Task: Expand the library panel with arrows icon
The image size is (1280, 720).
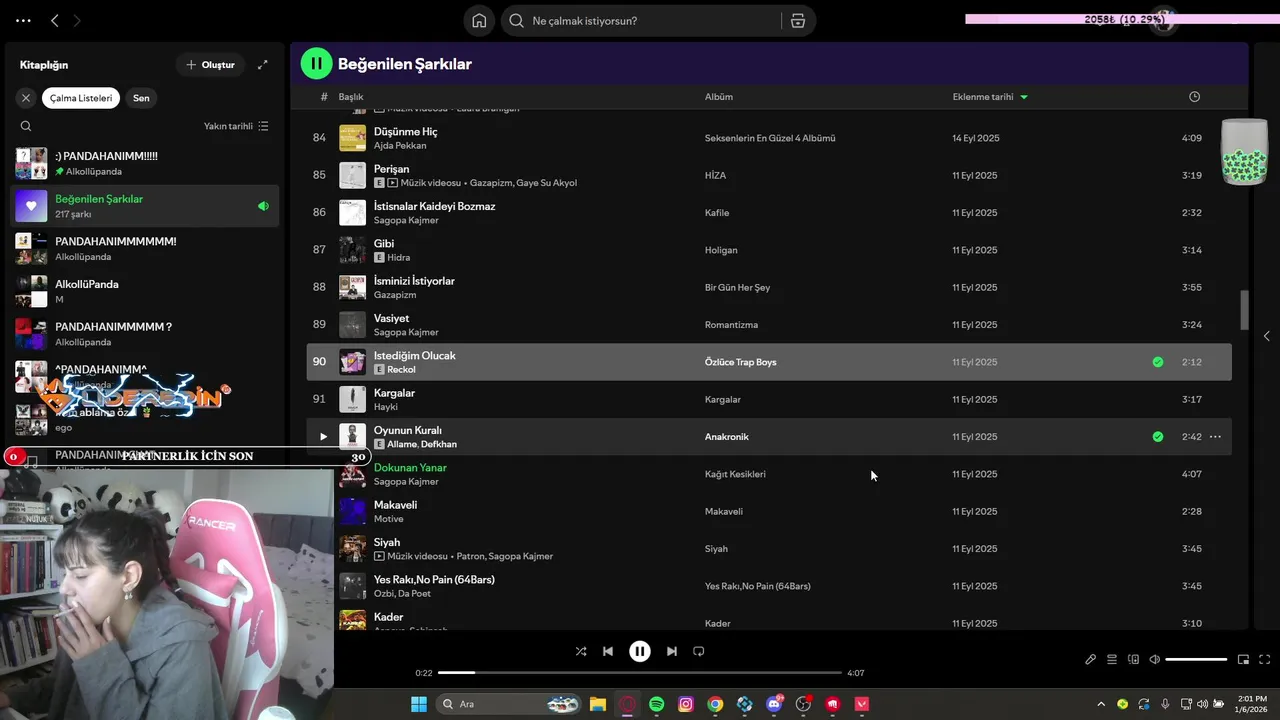Action: coord(263,65)
